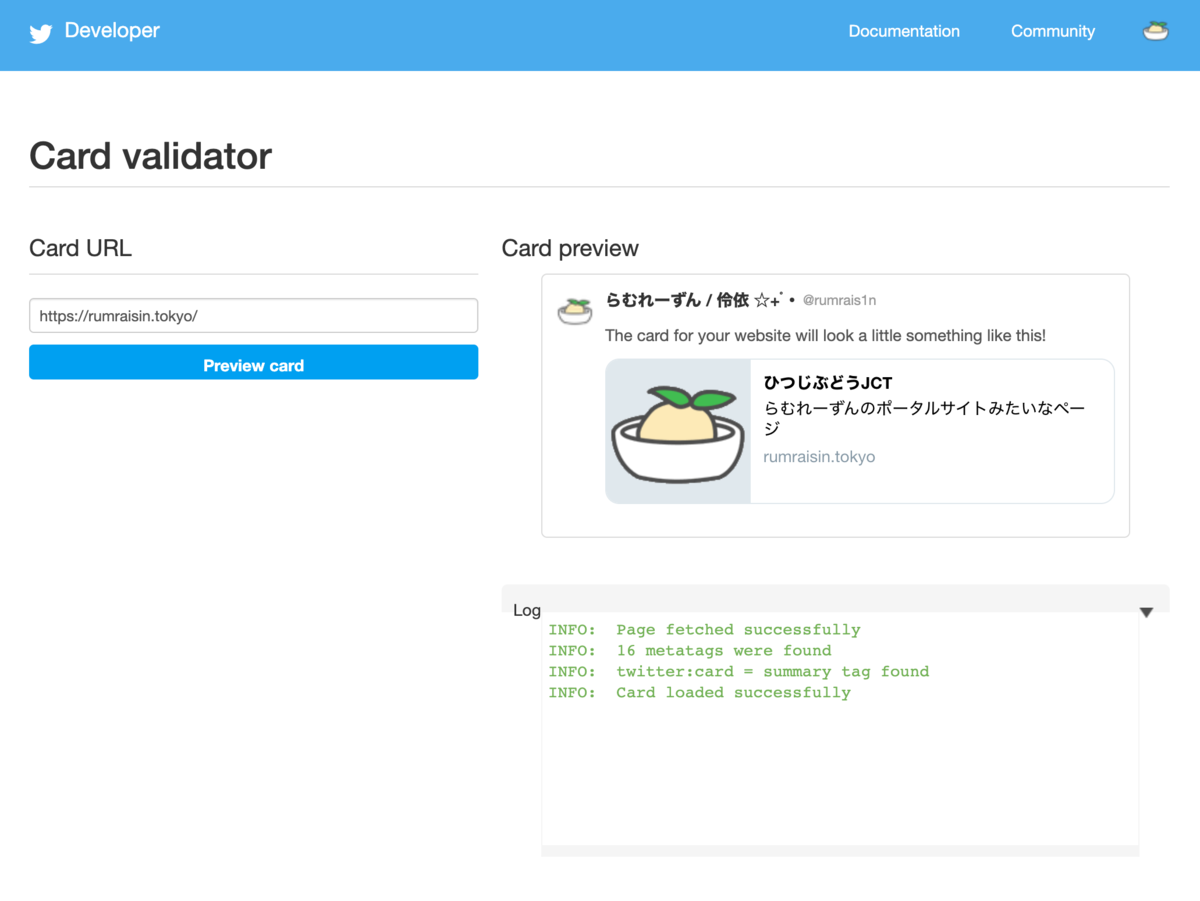Click the Developer label in the header

111,30
